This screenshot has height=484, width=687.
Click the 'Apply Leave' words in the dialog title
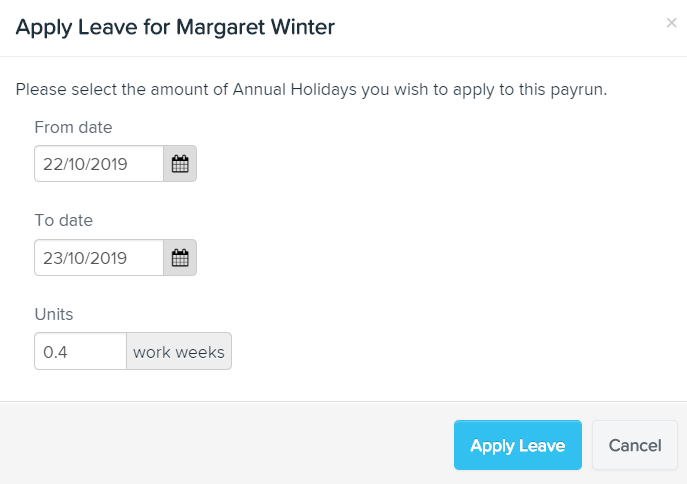pos(77,27)
